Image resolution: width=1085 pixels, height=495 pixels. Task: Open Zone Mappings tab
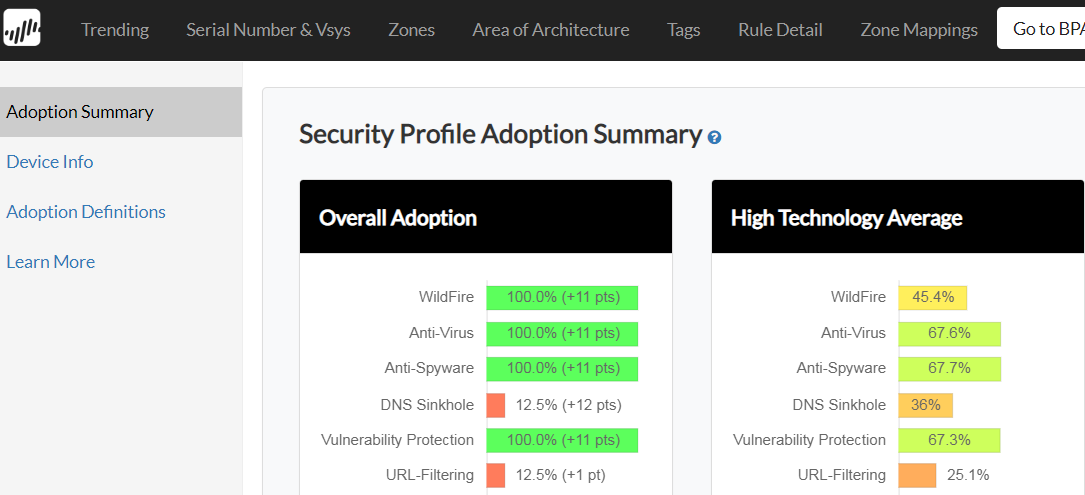point(919,30)
